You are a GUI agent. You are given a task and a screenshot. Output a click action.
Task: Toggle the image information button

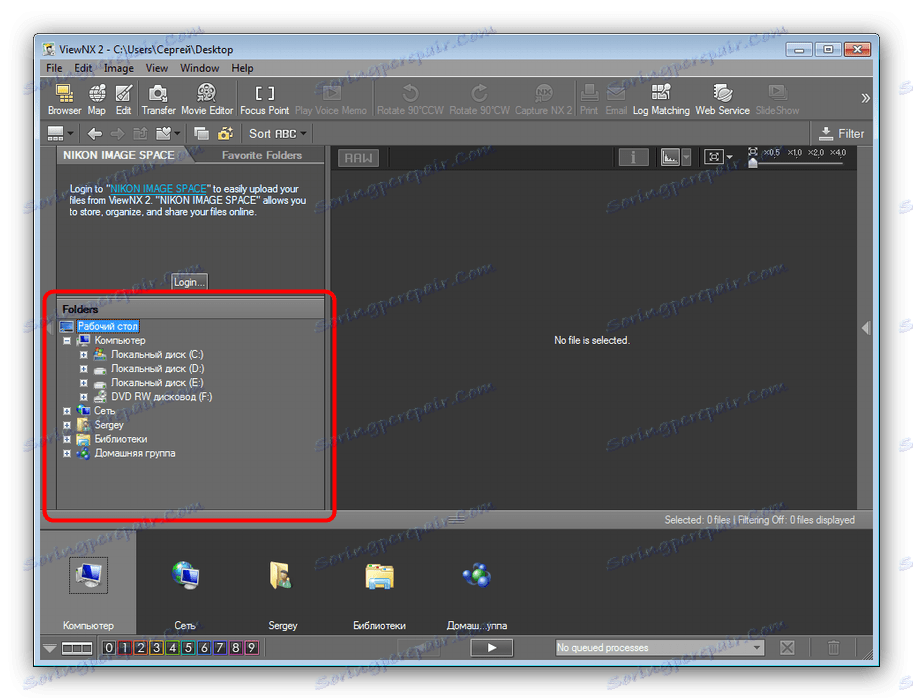click(633, 157)
